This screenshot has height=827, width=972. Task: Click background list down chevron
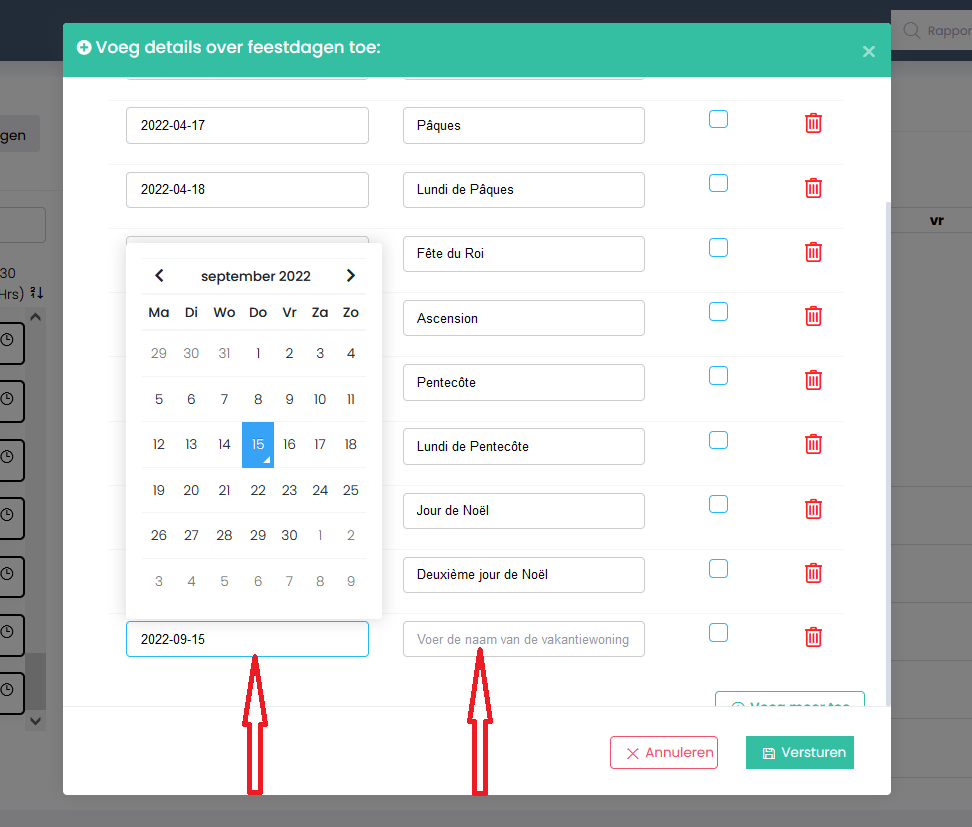point(35,721)
